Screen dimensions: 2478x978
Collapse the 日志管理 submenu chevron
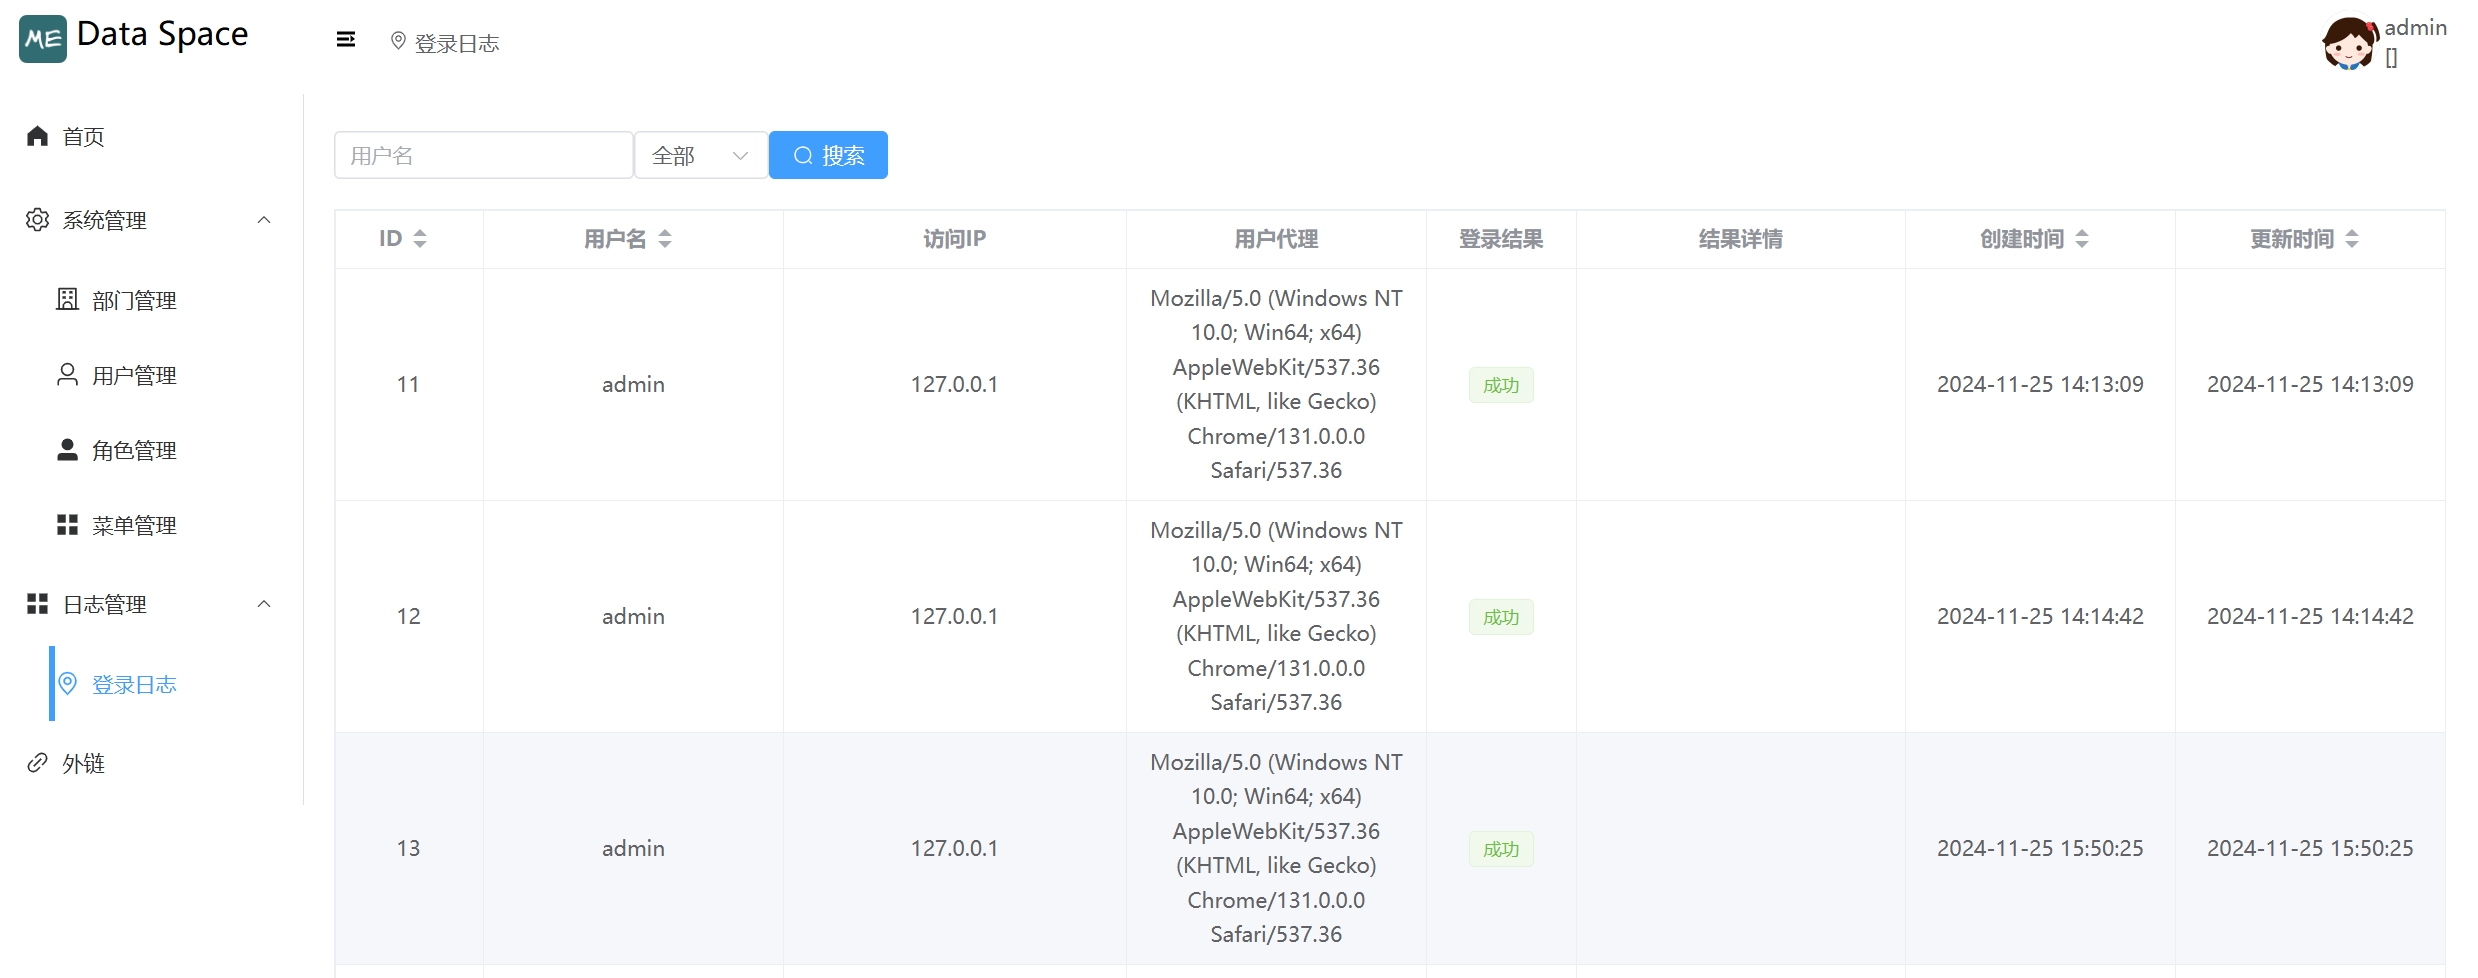264,604
